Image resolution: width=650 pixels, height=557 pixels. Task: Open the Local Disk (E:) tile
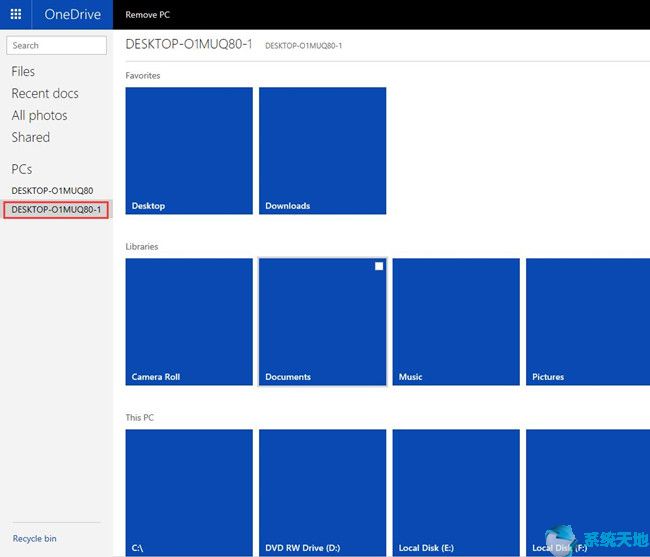click(456, 493)
